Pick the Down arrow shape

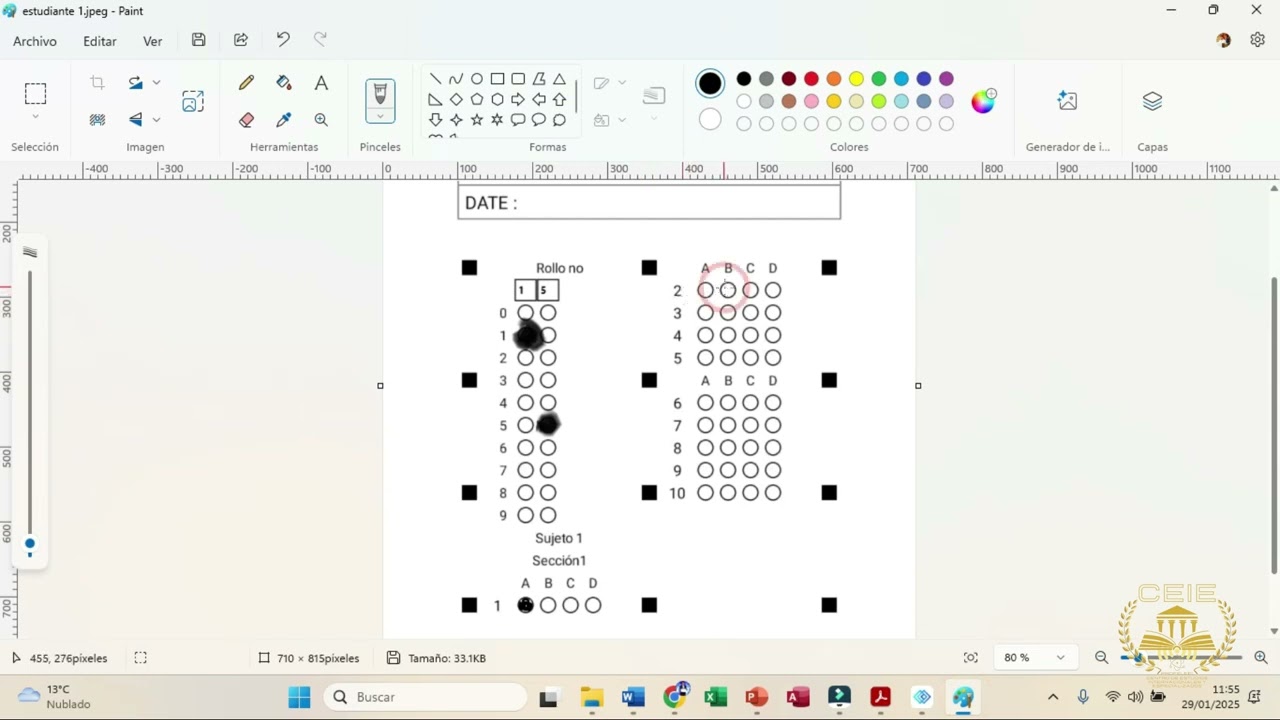tap(435, 120)
